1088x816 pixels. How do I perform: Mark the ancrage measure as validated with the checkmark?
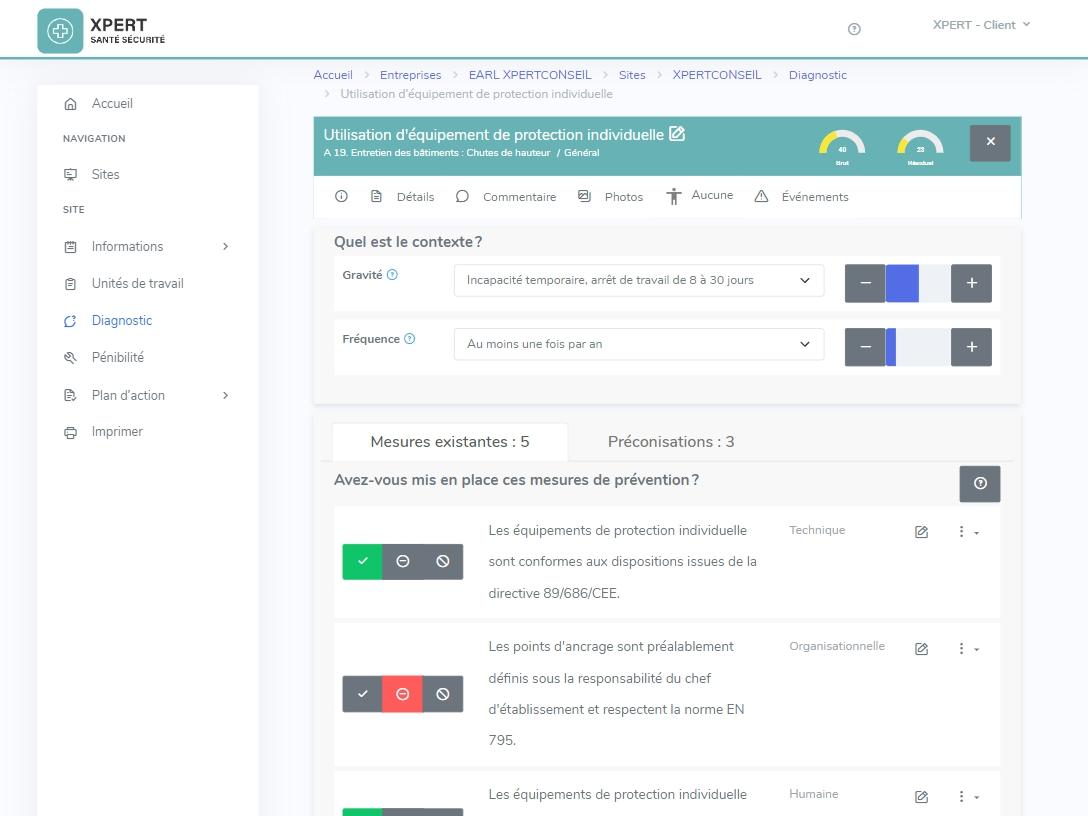click(x=363, y=693)
